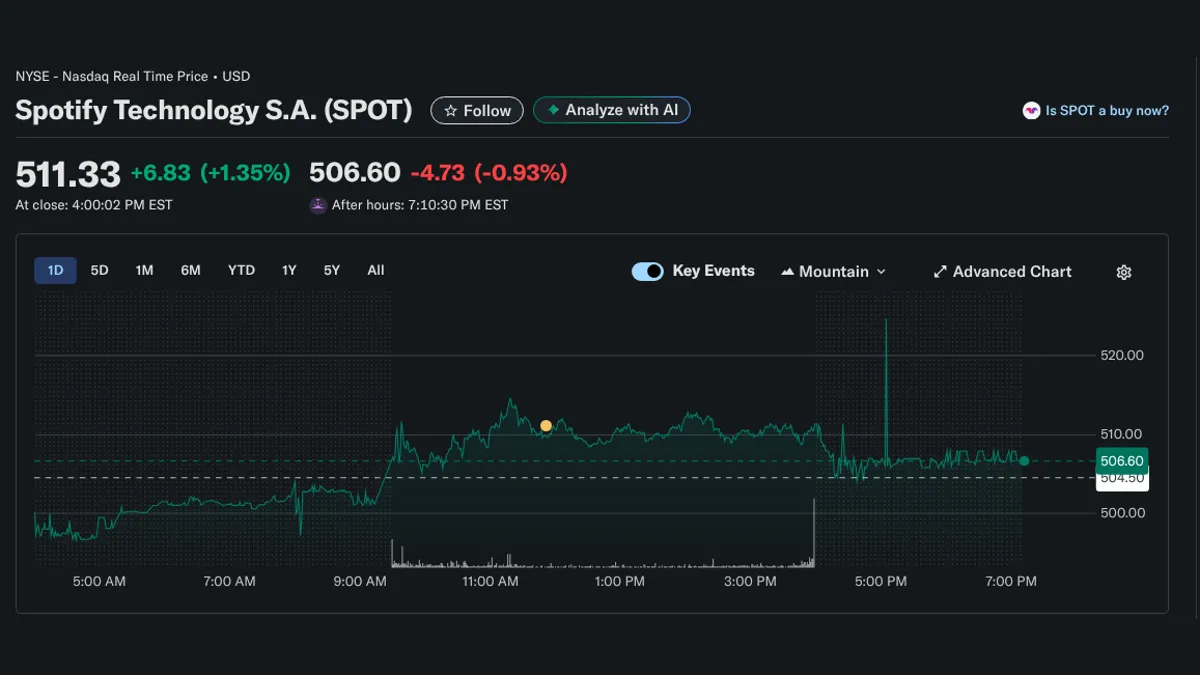Toggle the Key Events switch
The image size is (1200, 675).
647,271
